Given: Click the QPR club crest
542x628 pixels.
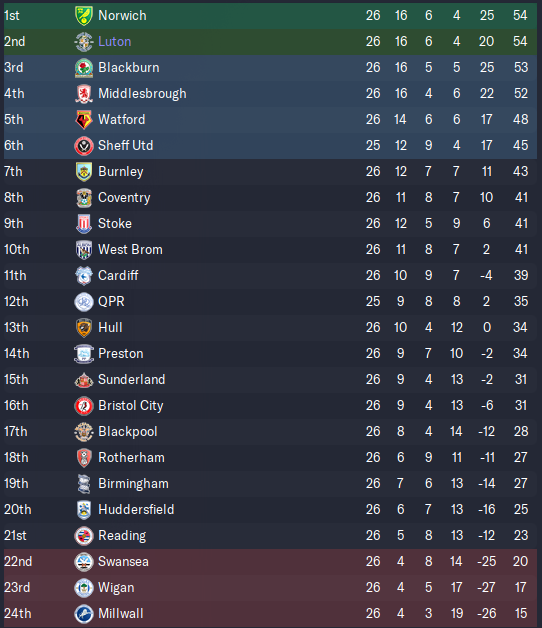Looking at the screenshot, I should [x=84, y=302].
